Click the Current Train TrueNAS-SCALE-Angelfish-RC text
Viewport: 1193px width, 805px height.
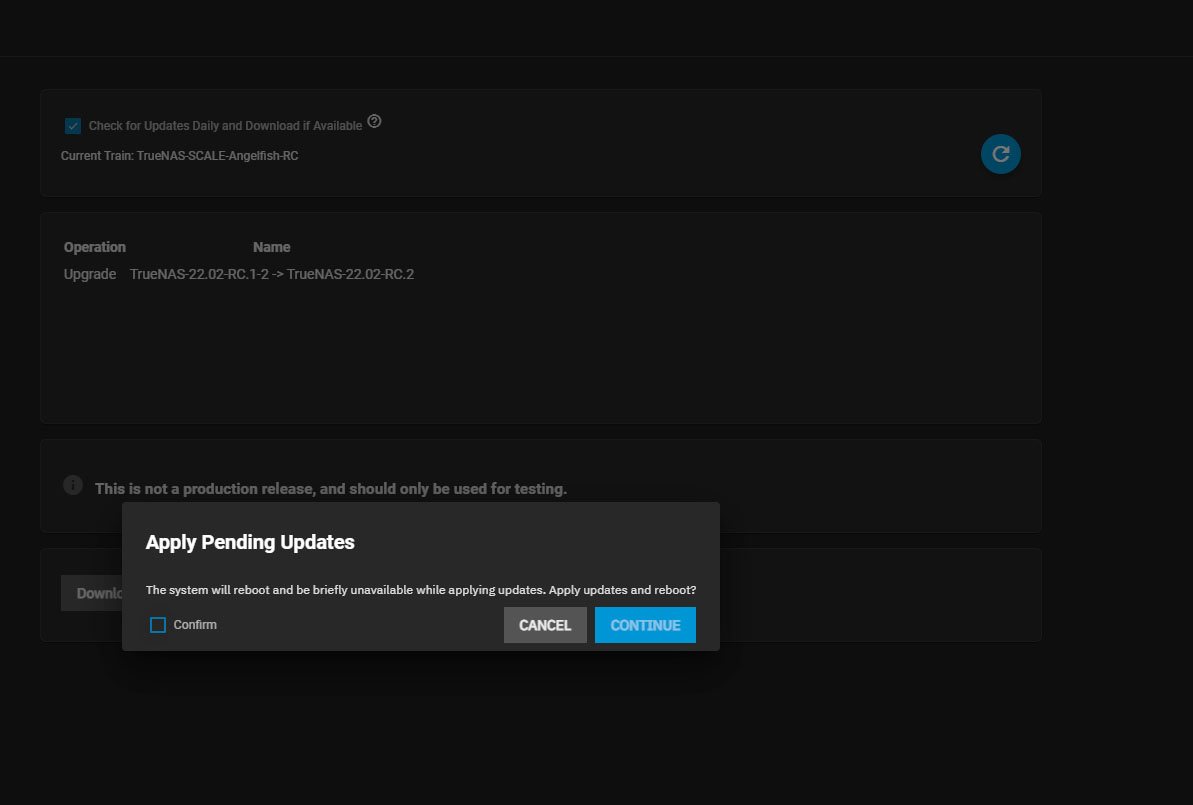(x=179, y=156)
